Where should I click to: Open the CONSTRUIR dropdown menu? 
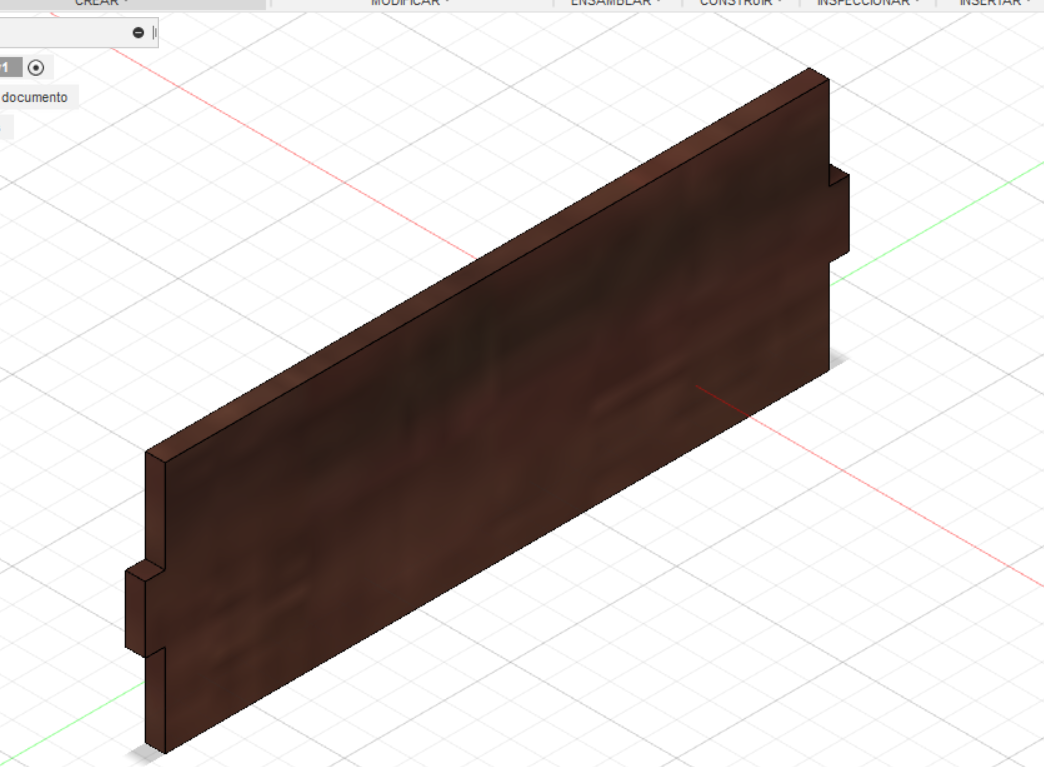pyautogui.click(x=741, y=3)
